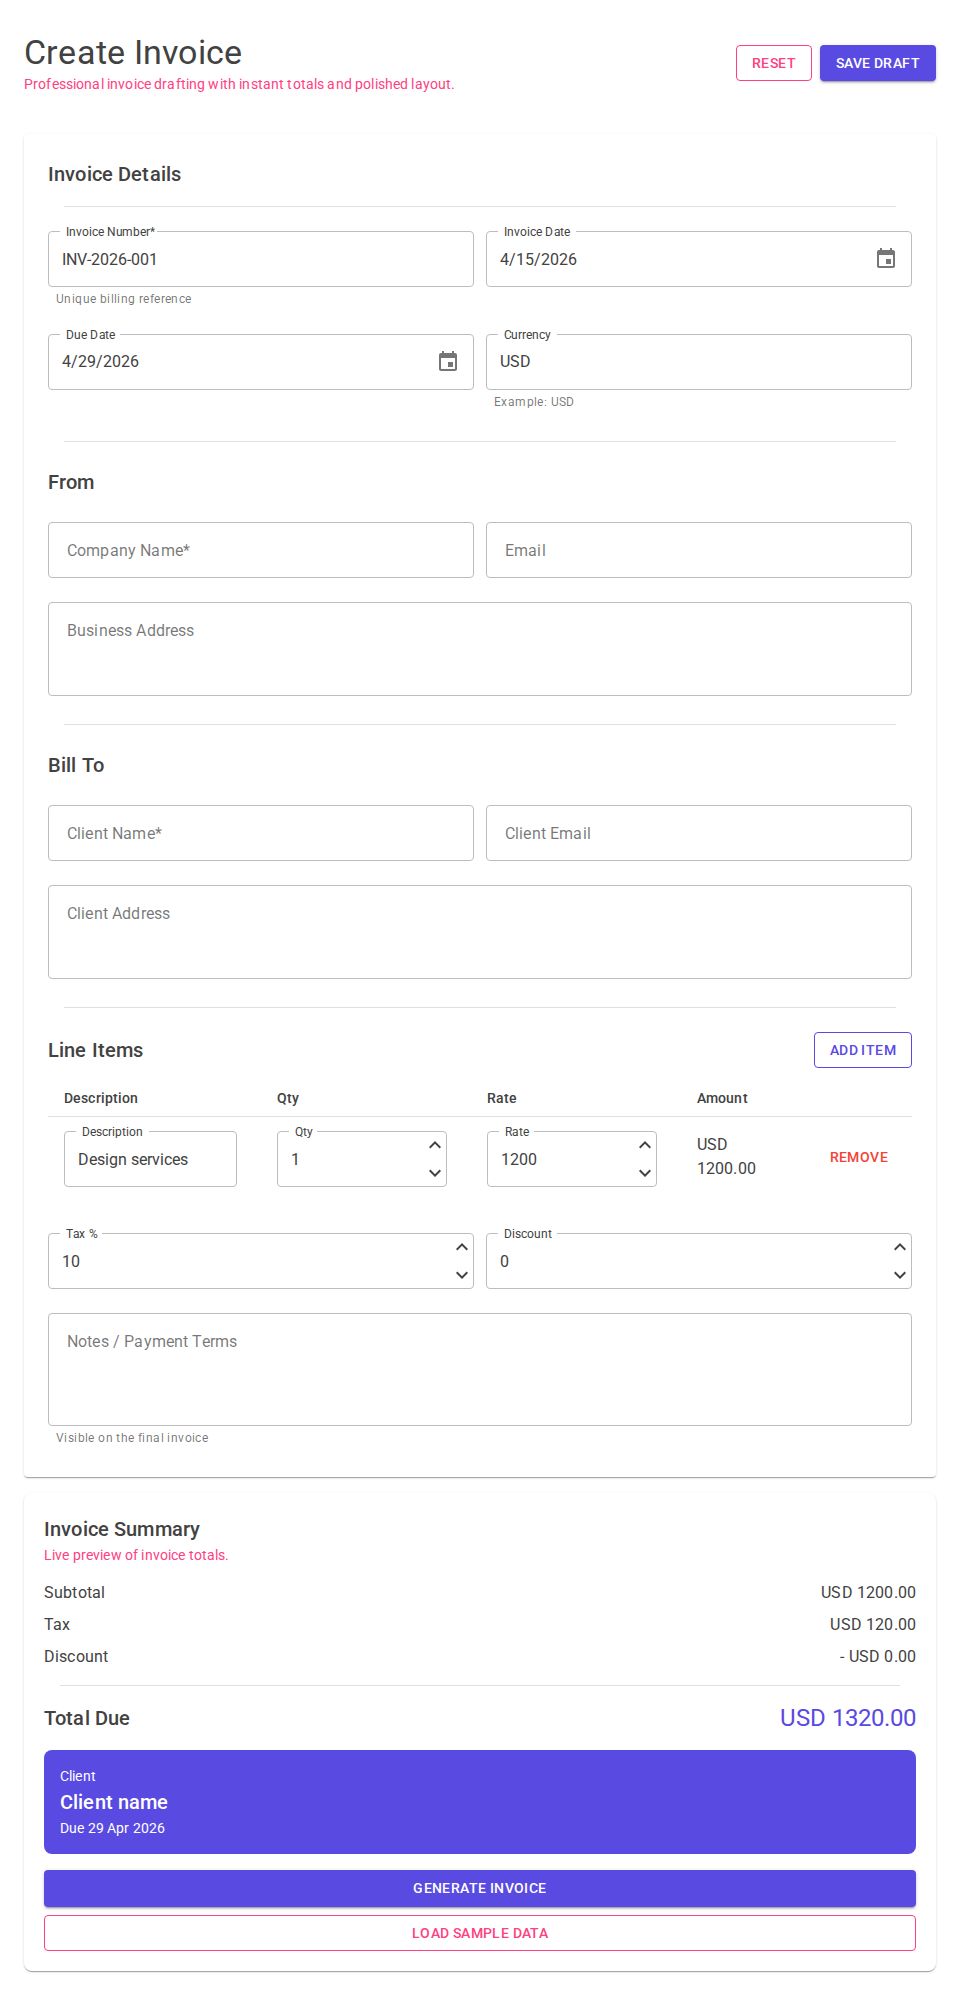Click the Client Email field
Viewport: 960px width, 2004px height.
click(699, 833)
